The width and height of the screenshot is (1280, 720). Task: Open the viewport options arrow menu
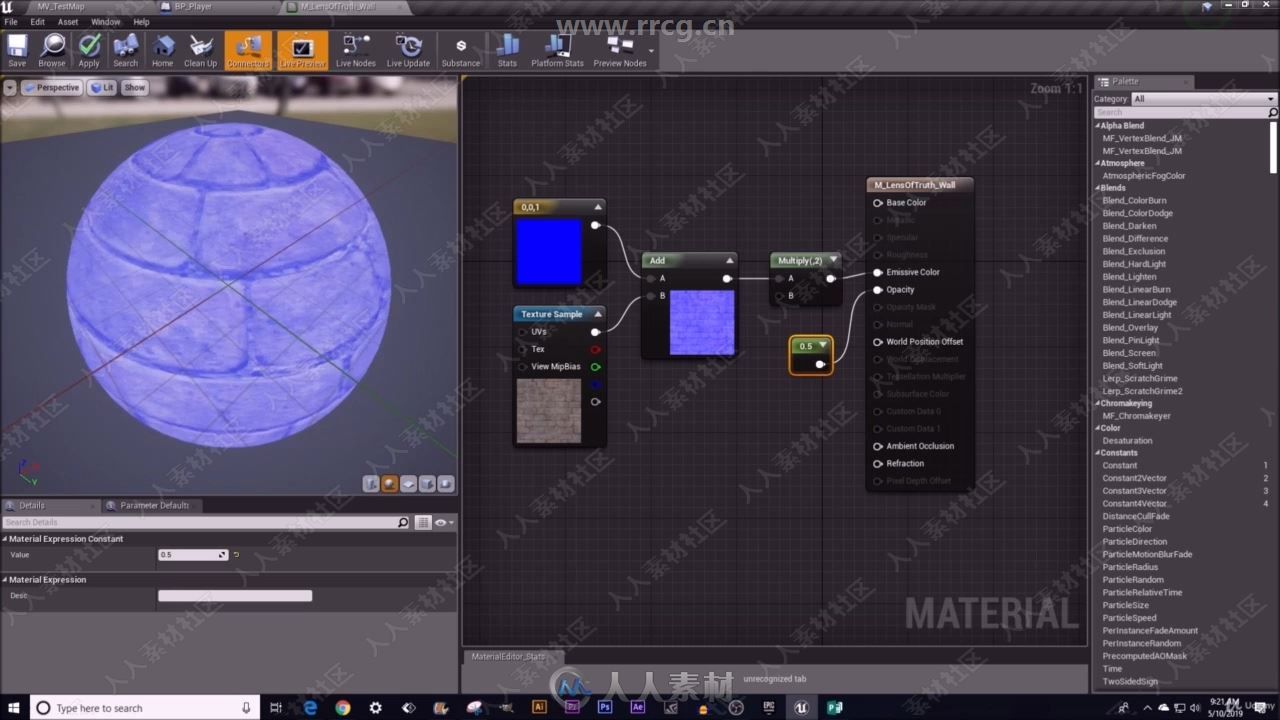coord(10,87)
